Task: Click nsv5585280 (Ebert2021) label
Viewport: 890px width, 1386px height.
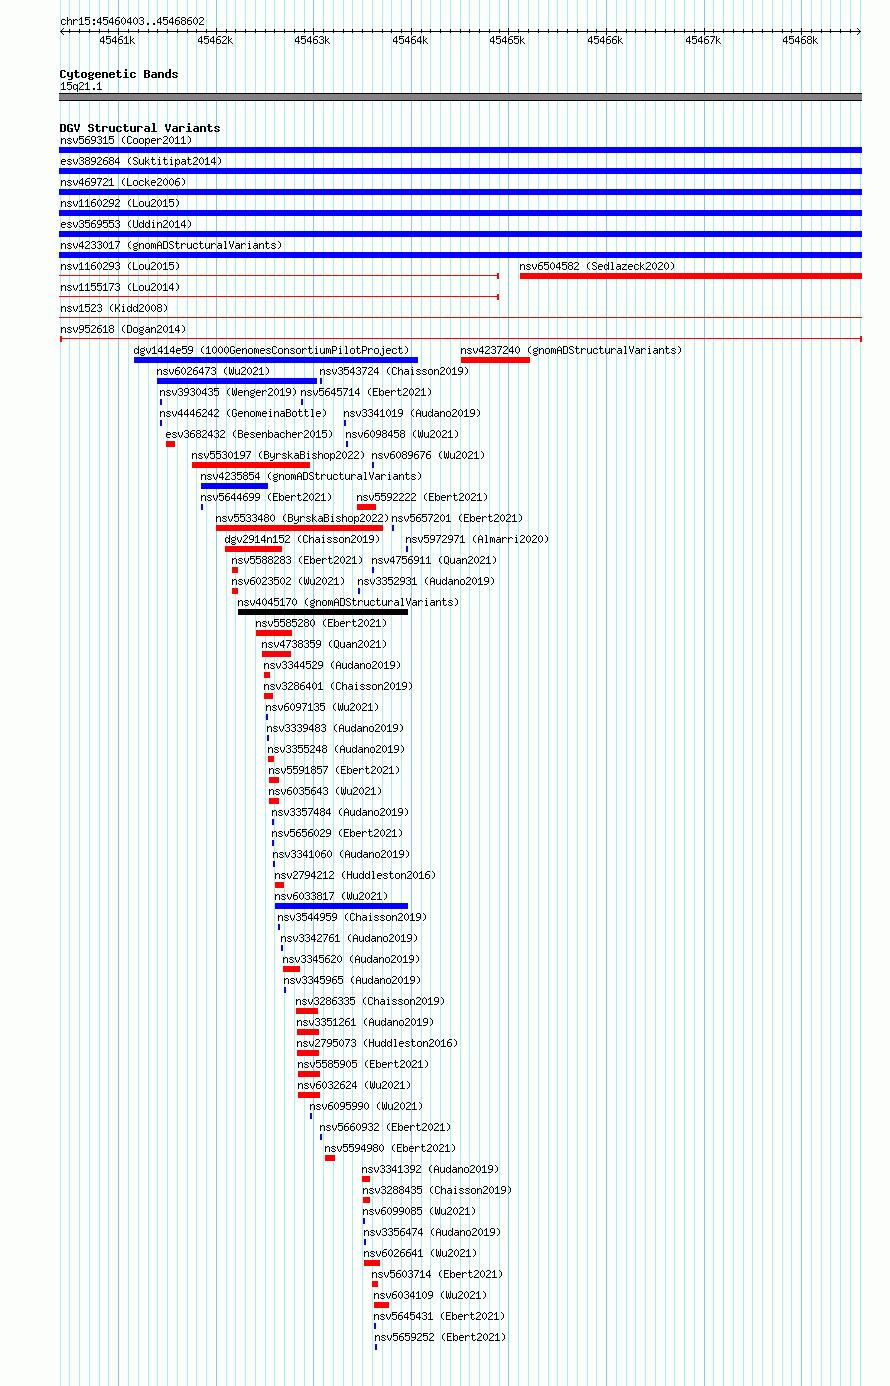Action: pos(321,624)
